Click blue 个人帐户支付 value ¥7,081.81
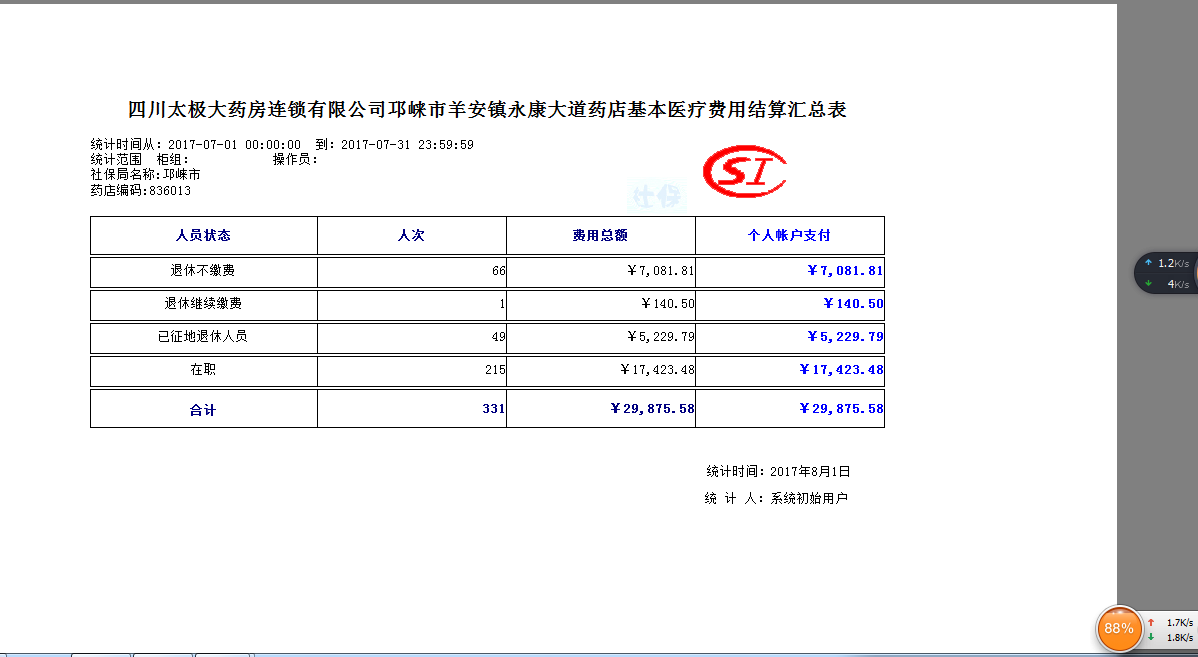Screen dimensions: 1198x657 845,270
